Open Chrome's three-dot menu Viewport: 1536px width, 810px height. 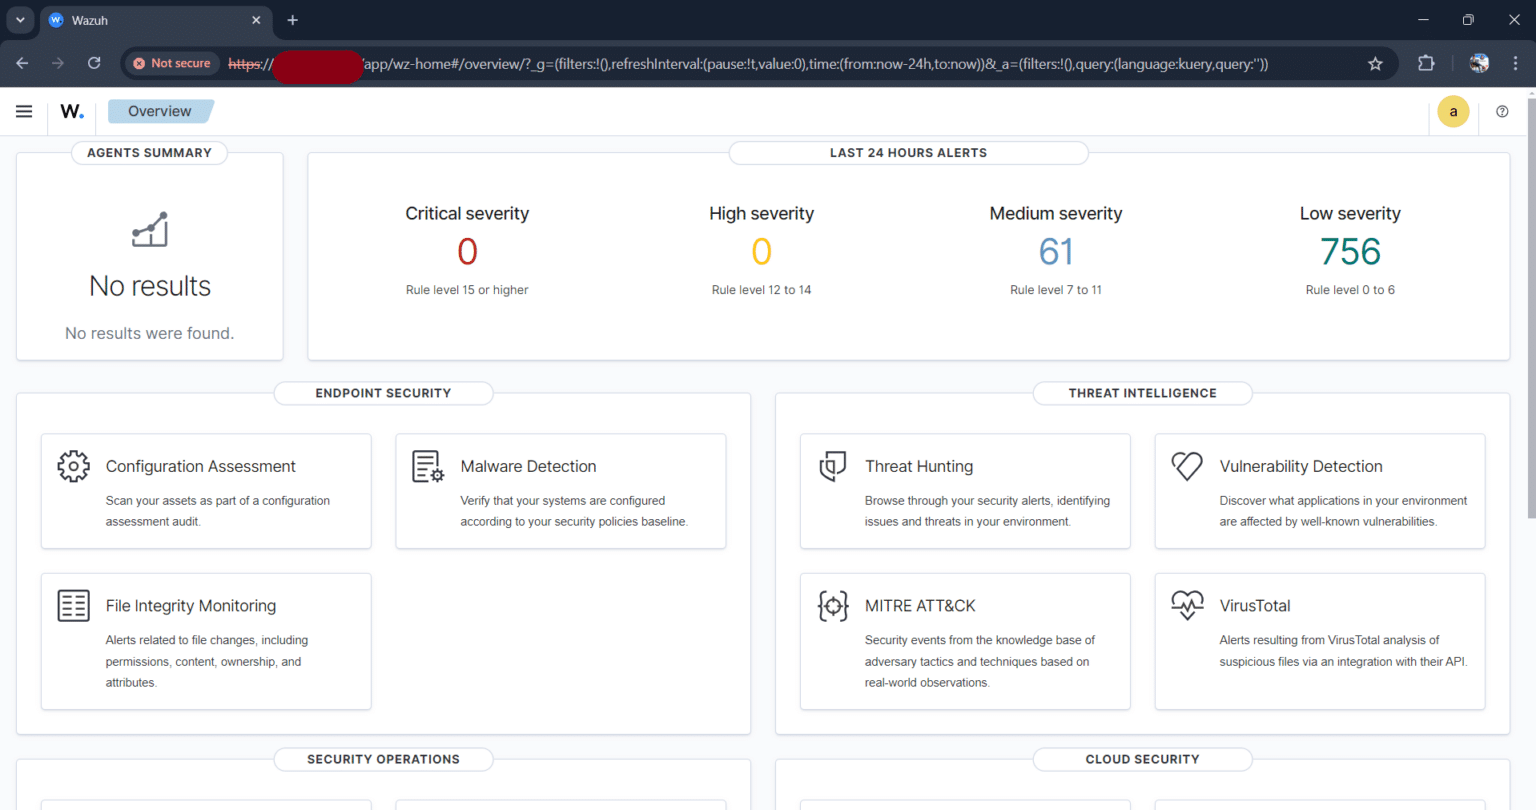pyautogui.click(x=1515, y=63)
